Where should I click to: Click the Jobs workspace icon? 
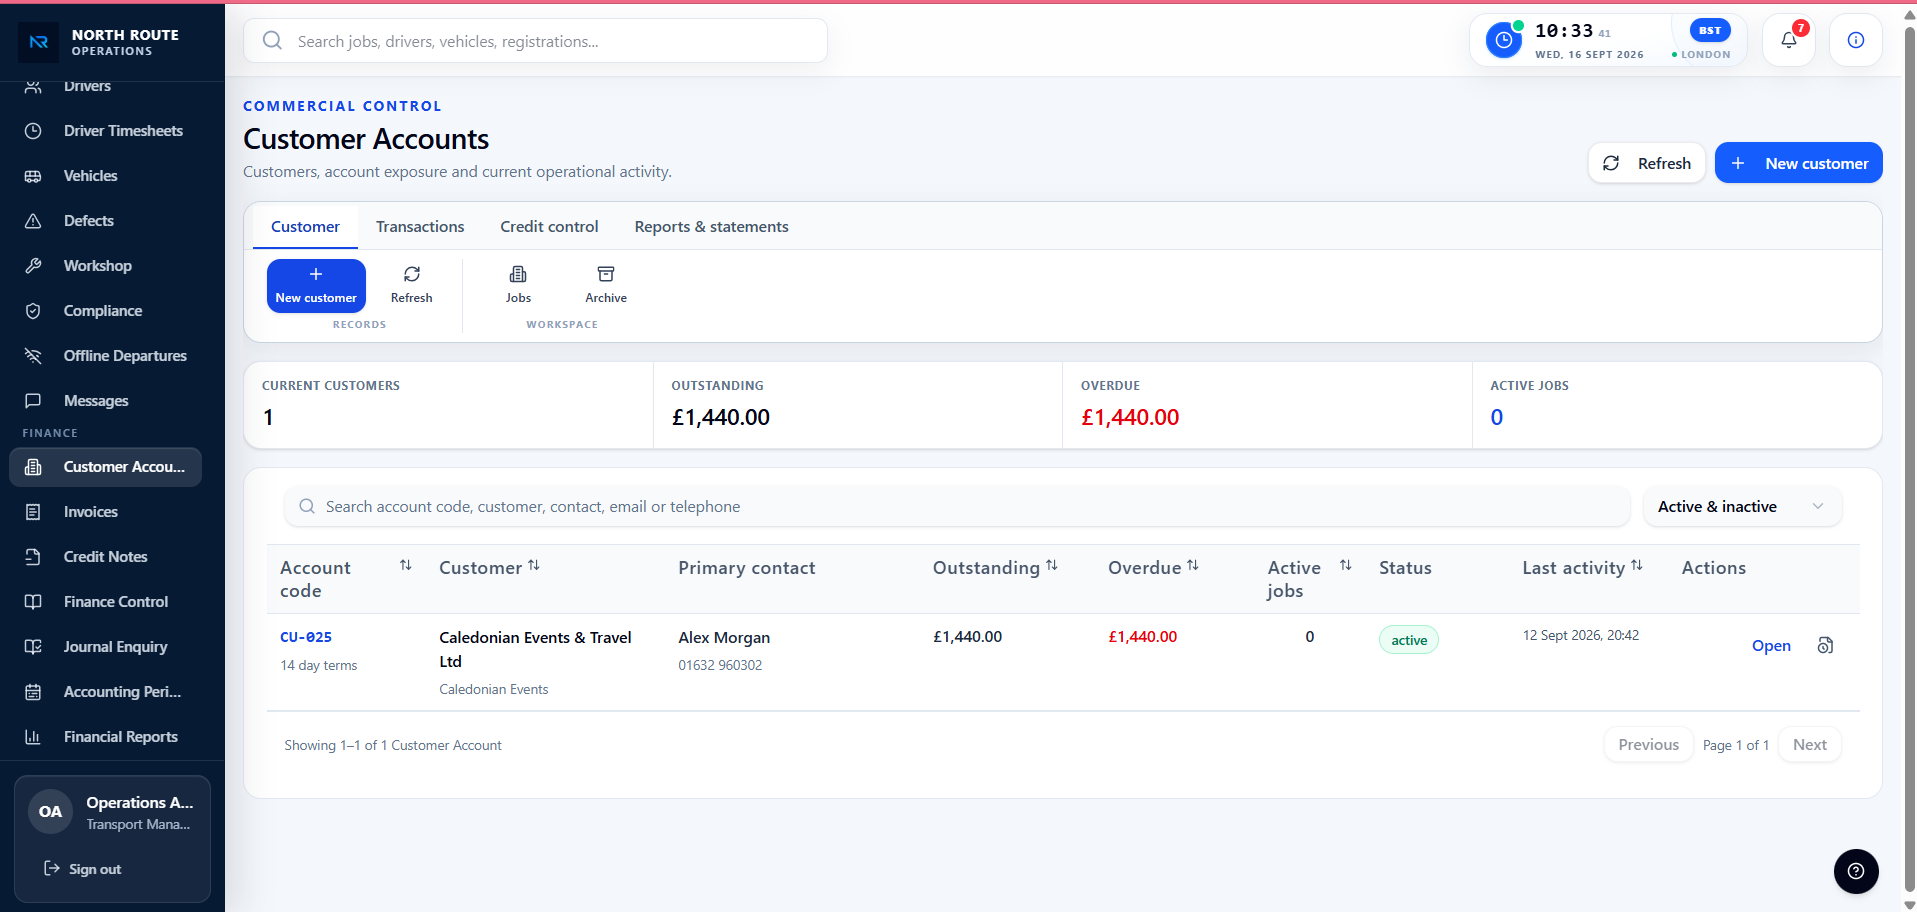coord(518,285)
